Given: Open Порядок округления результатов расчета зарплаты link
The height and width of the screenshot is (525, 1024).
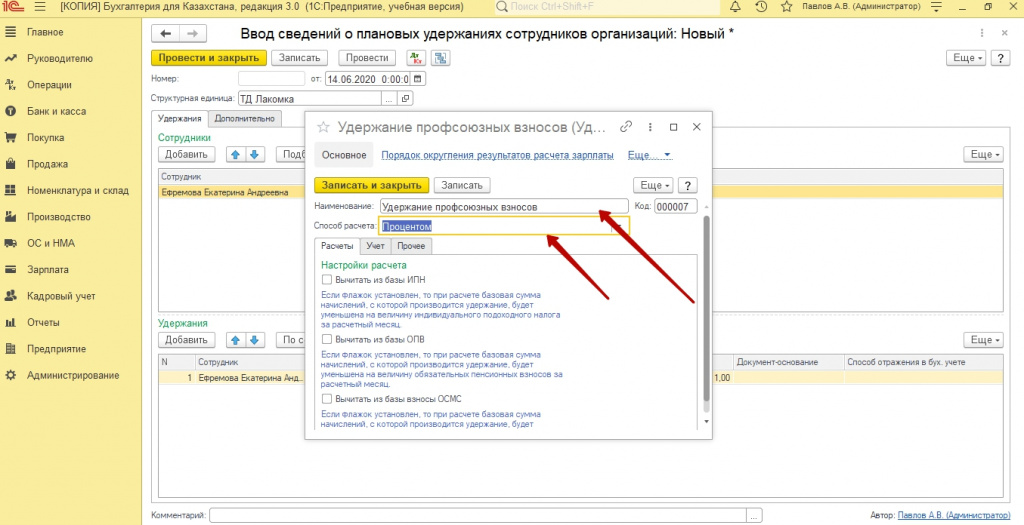Looking at the screenshot, I should coord(498,155).
